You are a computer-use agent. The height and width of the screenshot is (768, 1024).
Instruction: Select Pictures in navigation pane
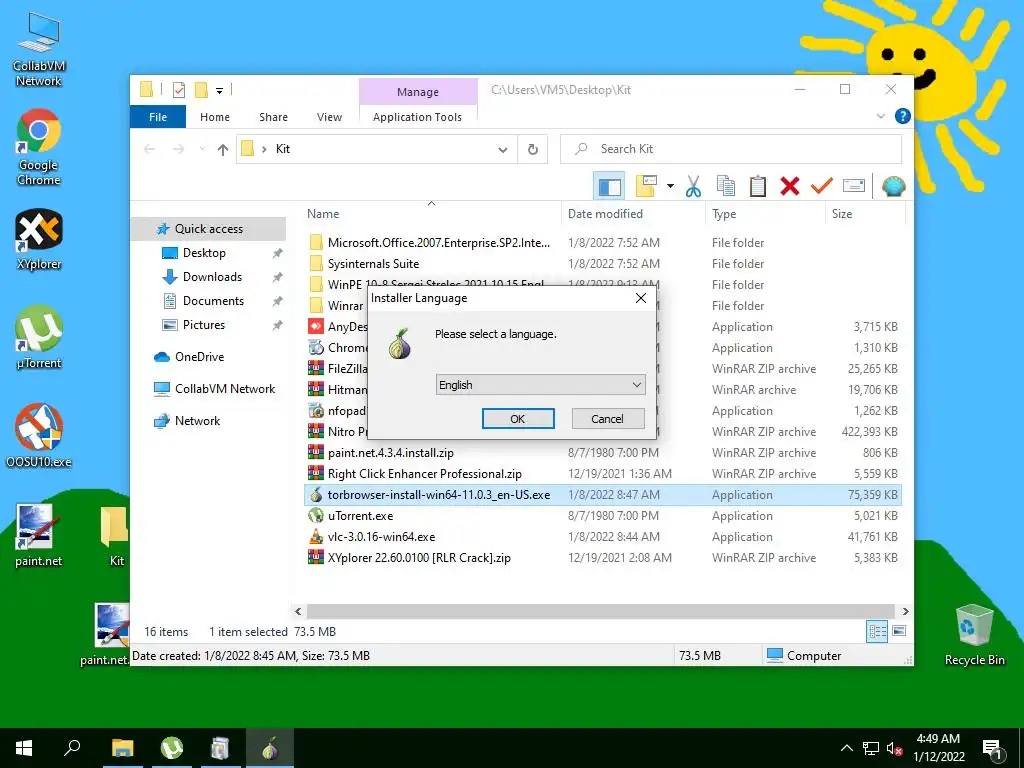click(204, 325)
